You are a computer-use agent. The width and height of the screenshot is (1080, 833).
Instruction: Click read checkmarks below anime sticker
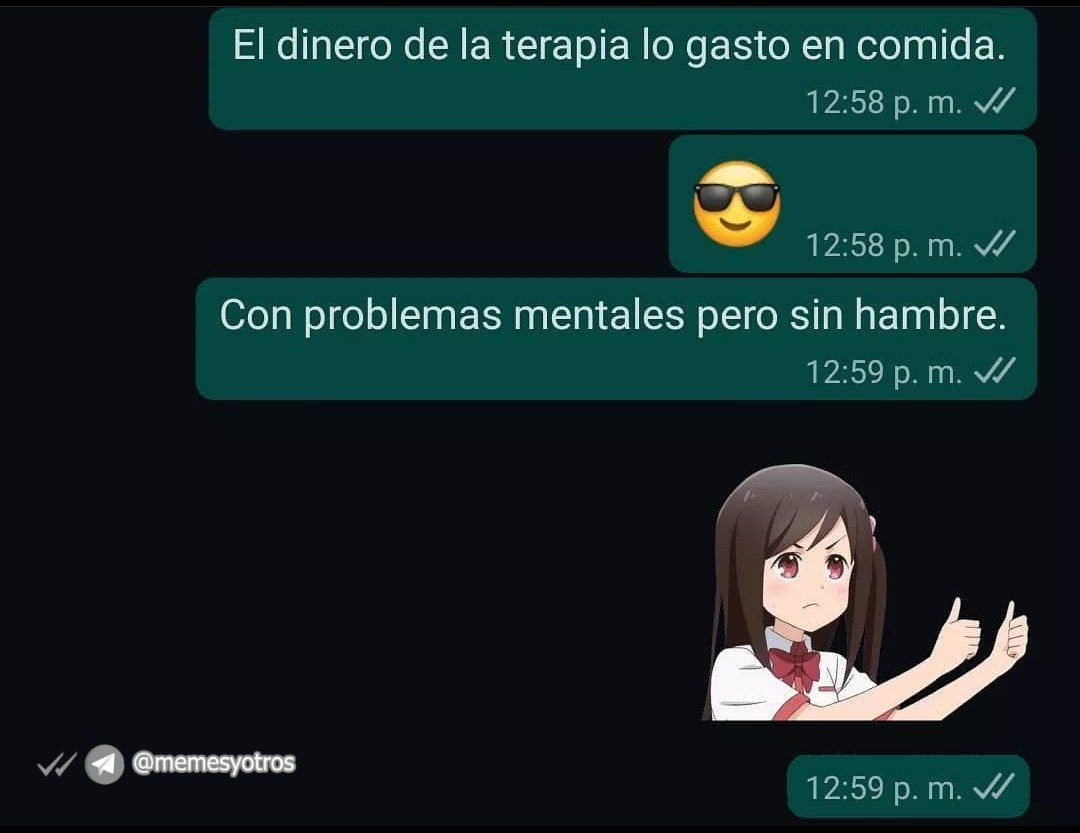pyautogui.click(x=994, y=787)
